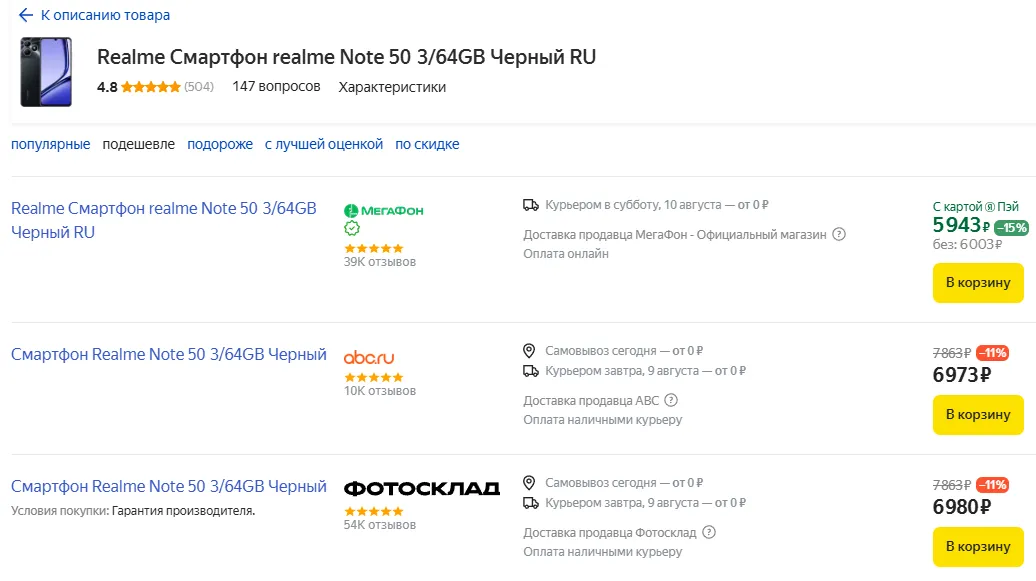Sort offers by подороже
Screen dimensions: 1036x581
(x=220, y=144)
